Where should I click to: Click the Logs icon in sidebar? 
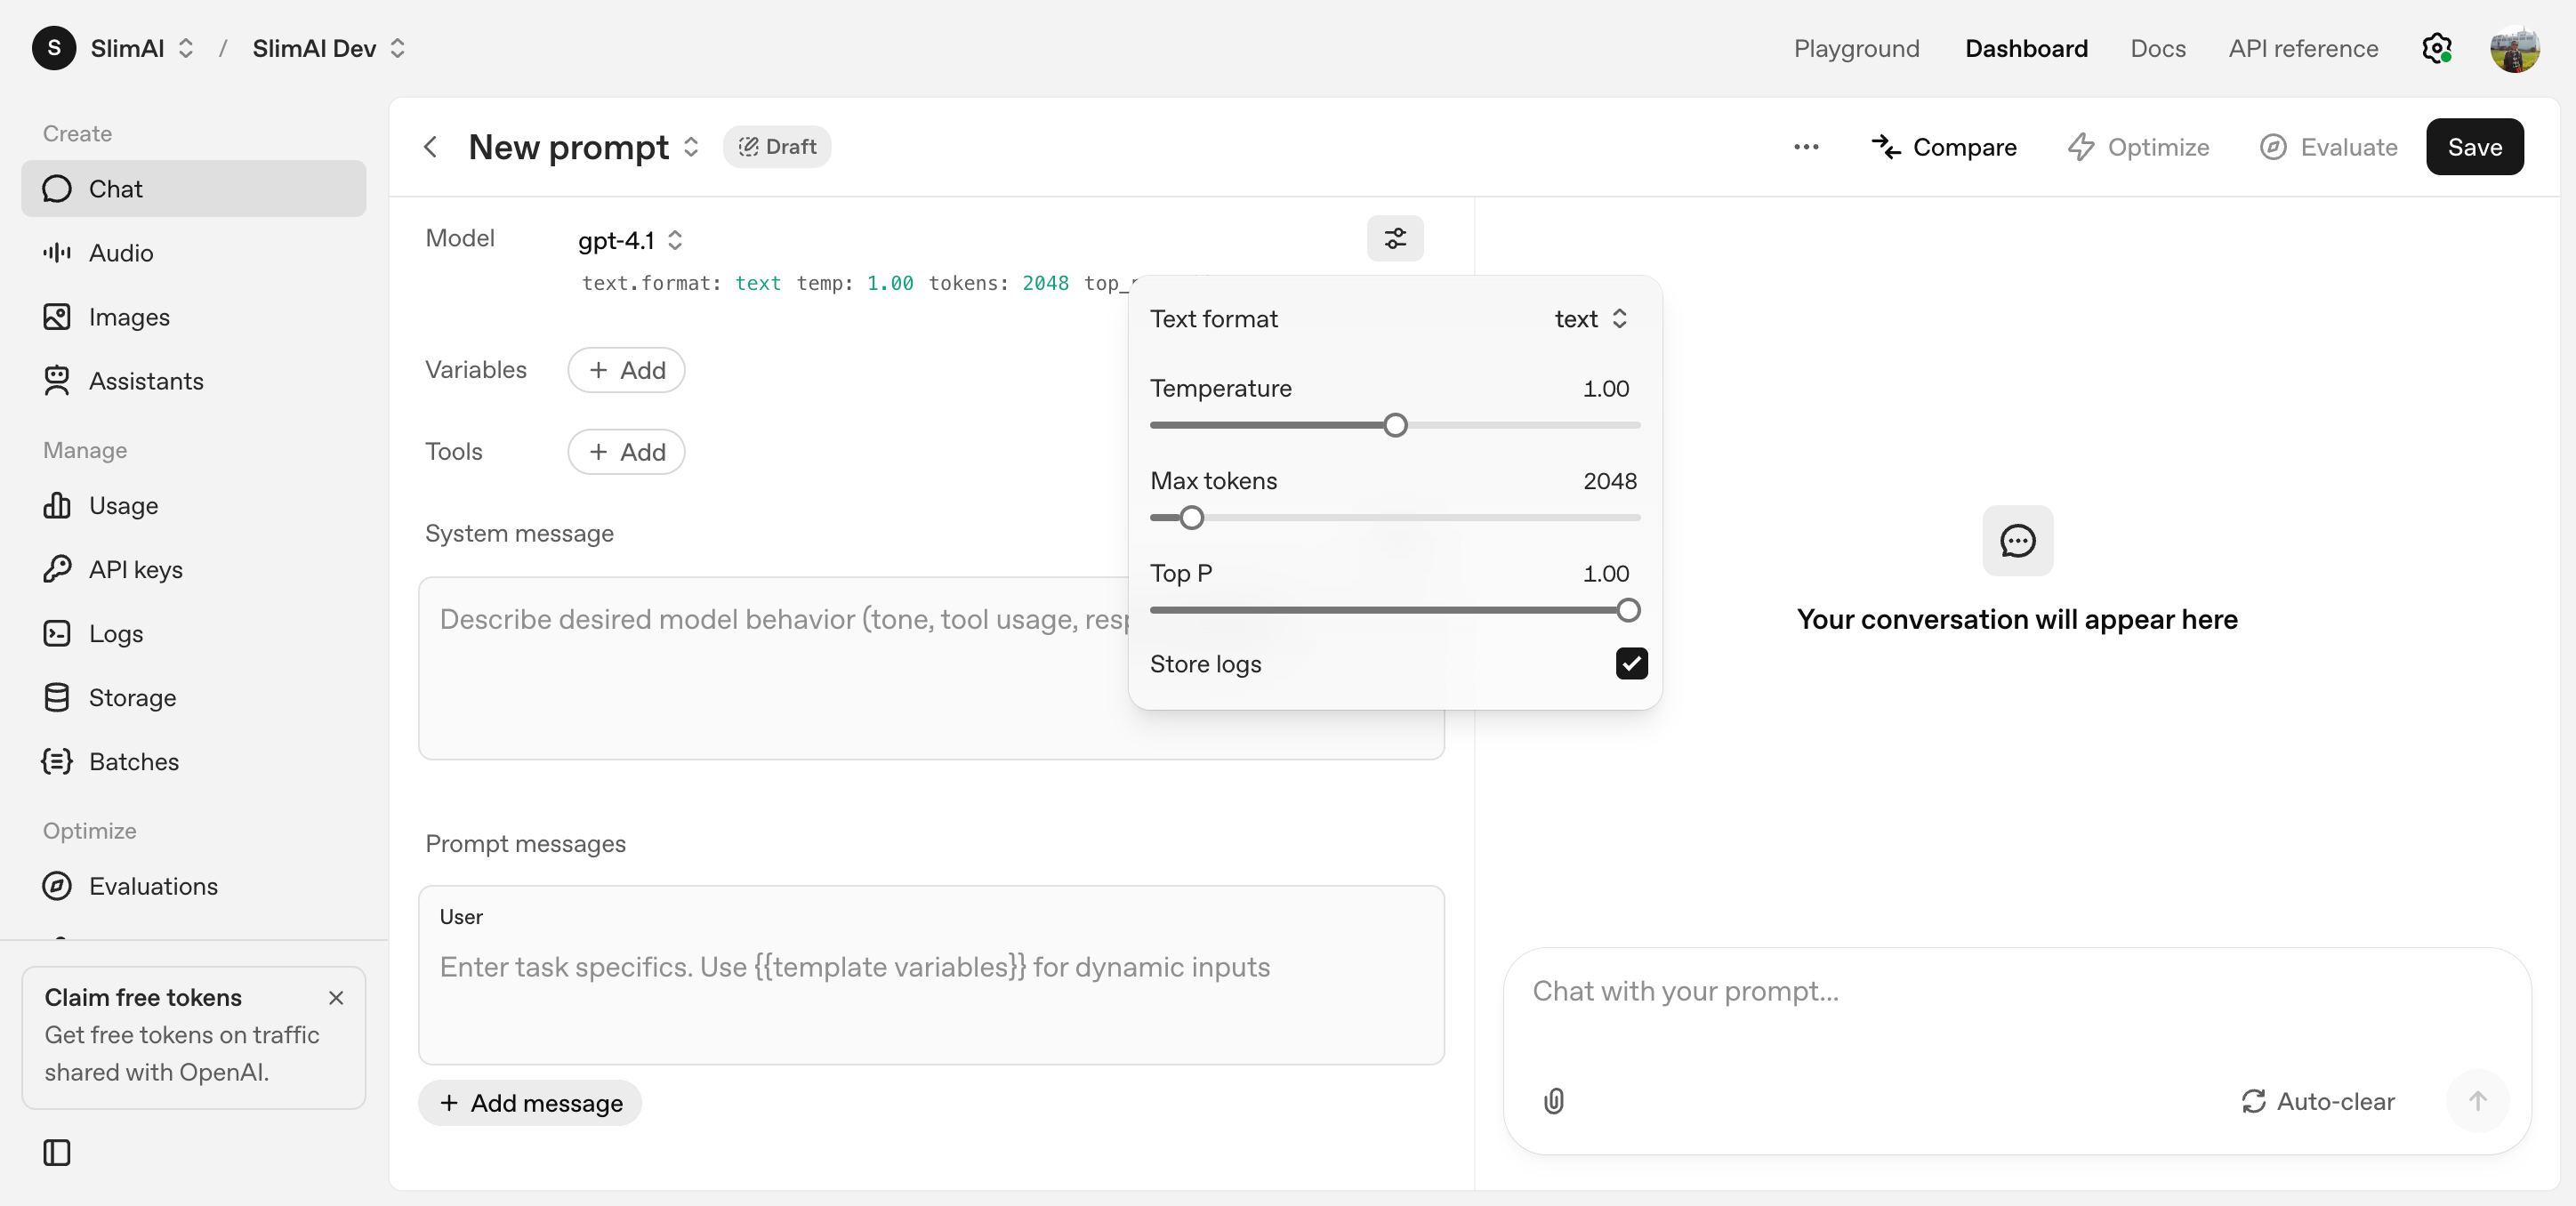click(x=57, y=633)
